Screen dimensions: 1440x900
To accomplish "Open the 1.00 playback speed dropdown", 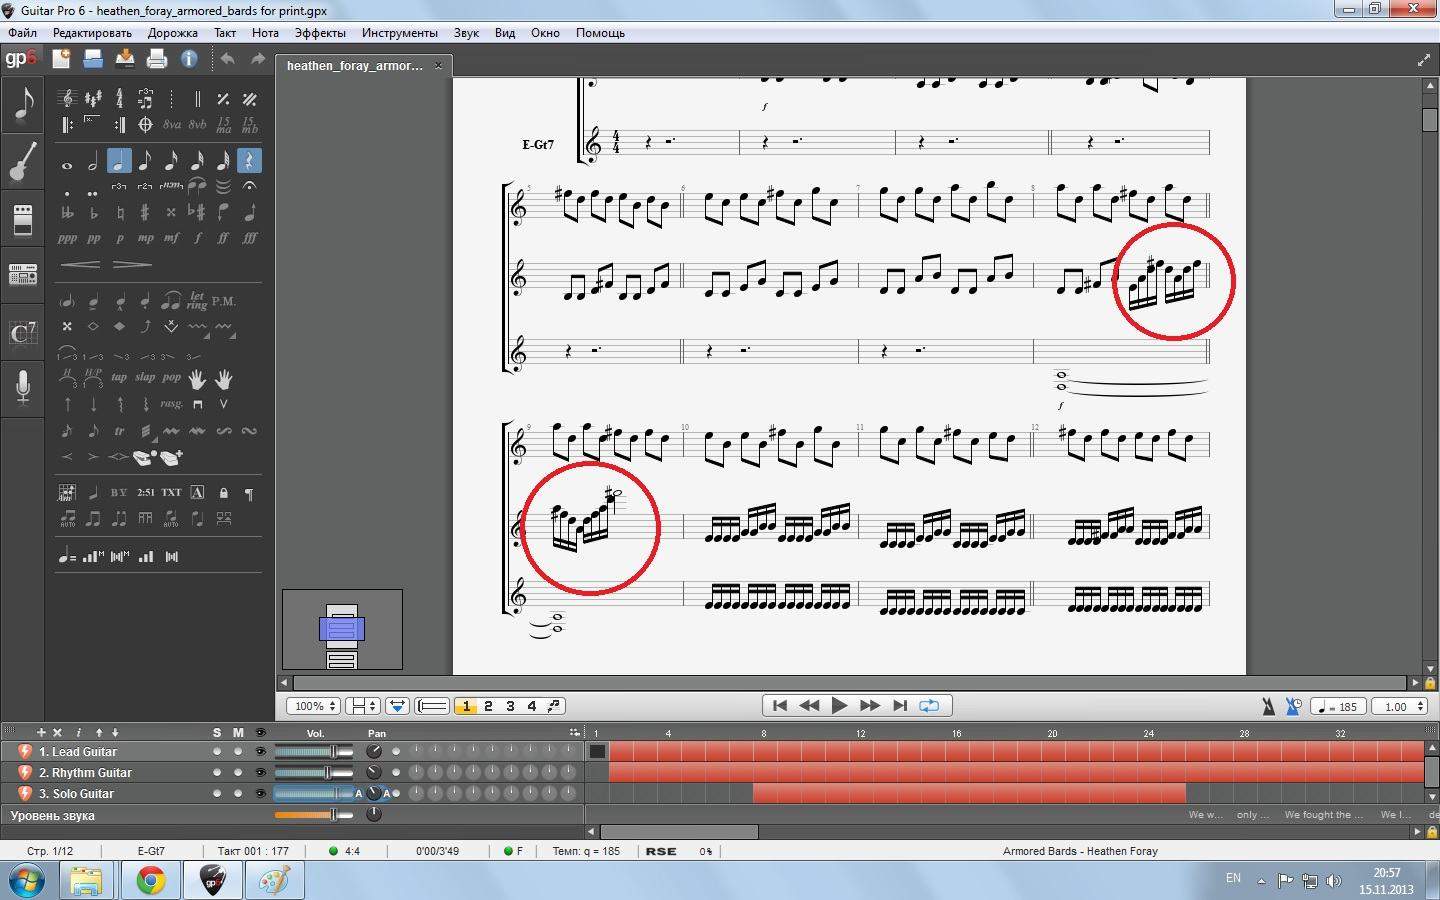I will [x=1401, y=707].
